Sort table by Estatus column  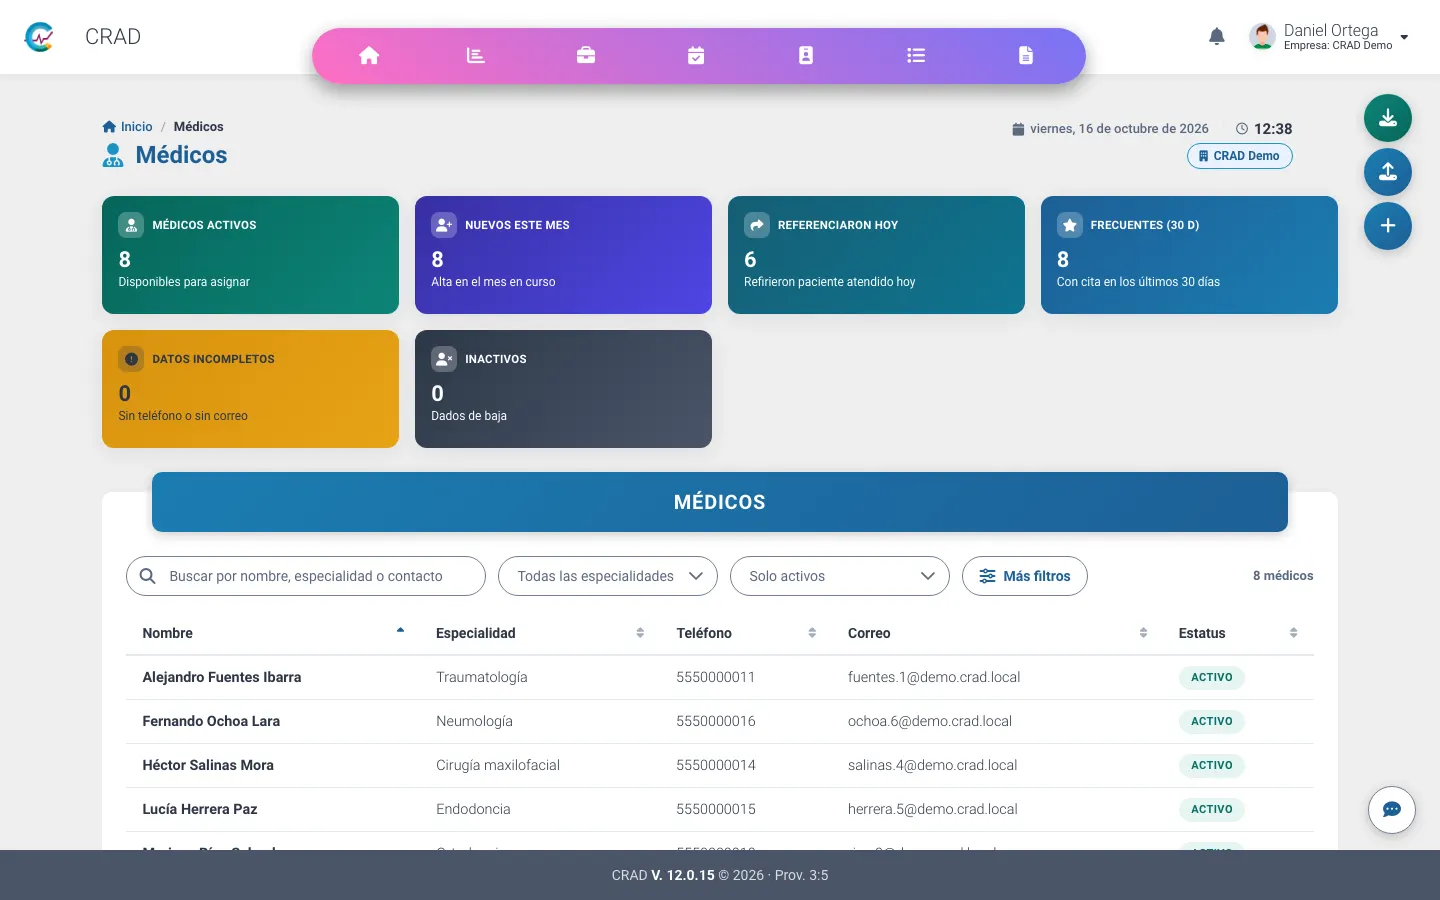pyautogui.click(x=1238, y=633)
